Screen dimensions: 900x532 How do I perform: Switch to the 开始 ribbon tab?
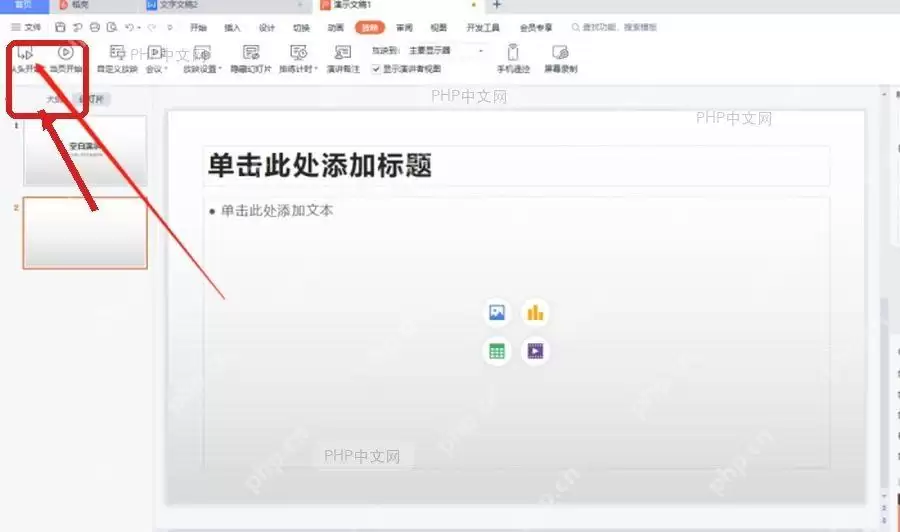pyautogui.click(x=199, y=28)
